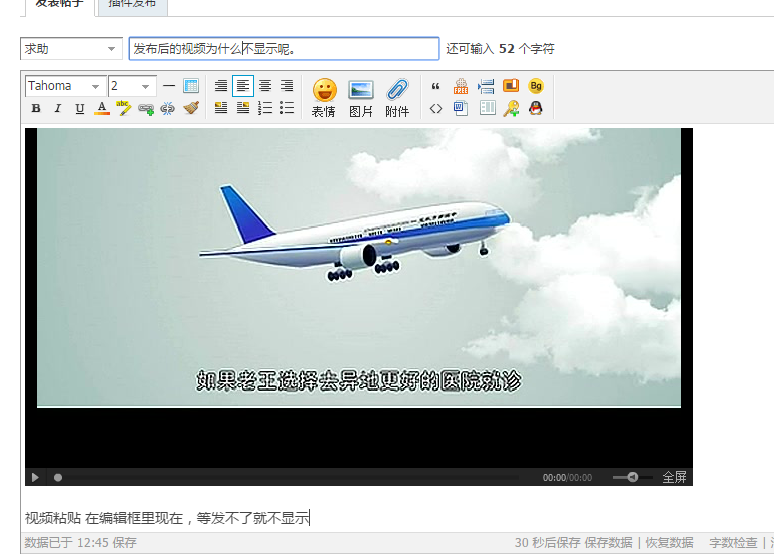Switch to the 插件发布 tab
The image size is (774, 555).
click(132, 5)
